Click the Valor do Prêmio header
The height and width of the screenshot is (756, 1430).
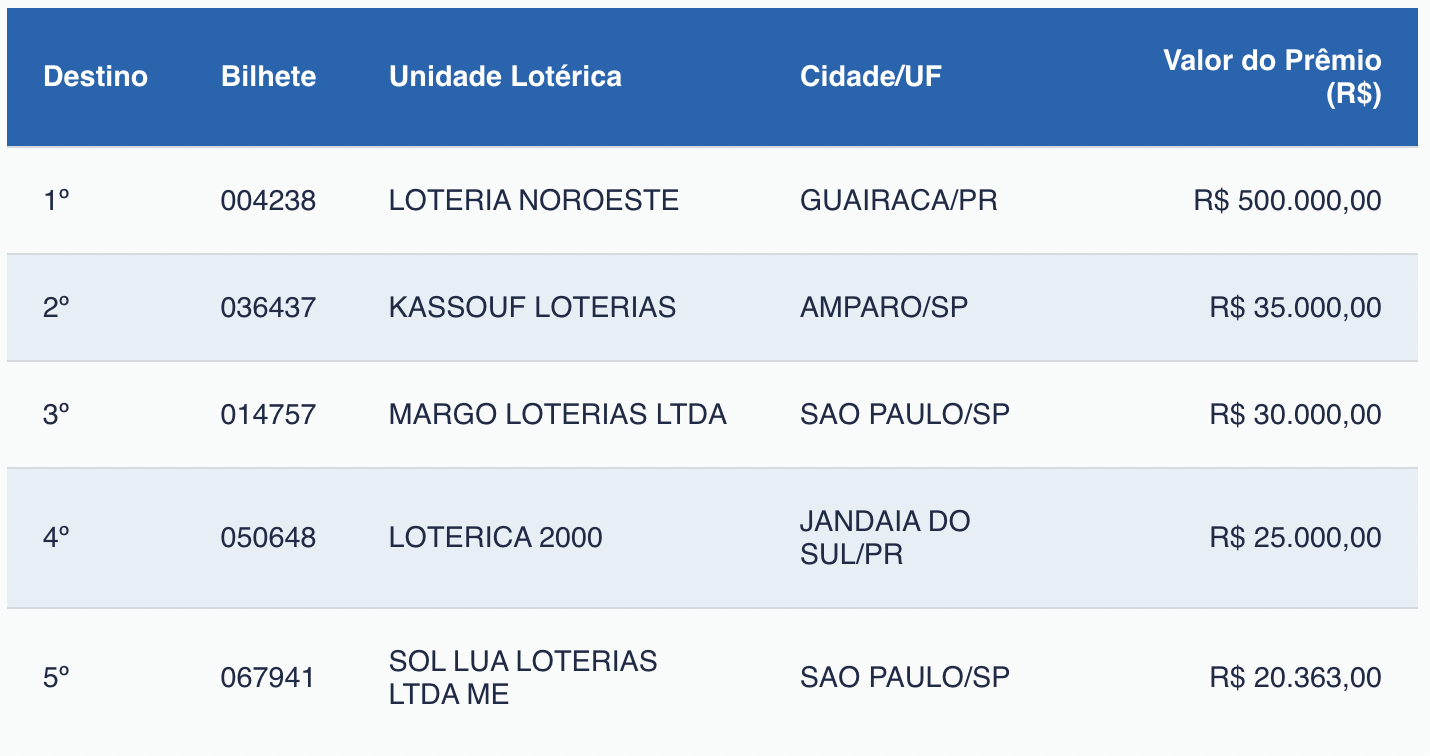(1271, 77)
